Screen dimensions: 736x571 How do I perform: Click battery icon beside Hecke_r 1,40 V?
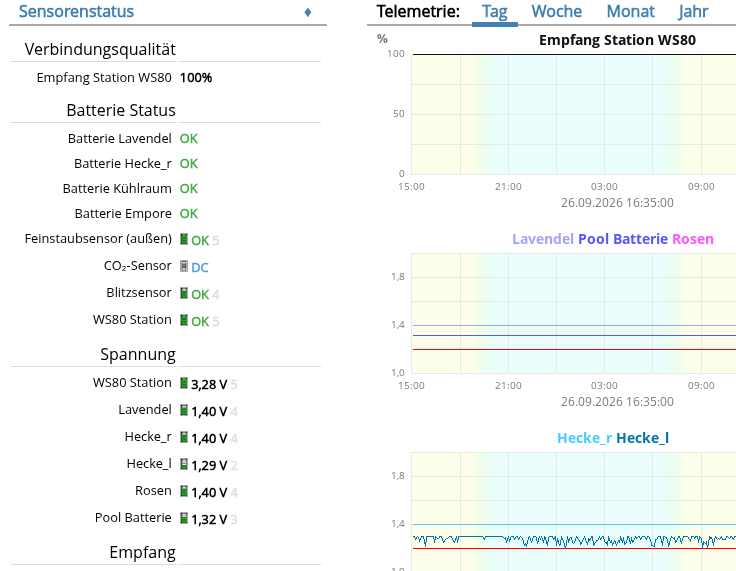click(x=184, y=437)
